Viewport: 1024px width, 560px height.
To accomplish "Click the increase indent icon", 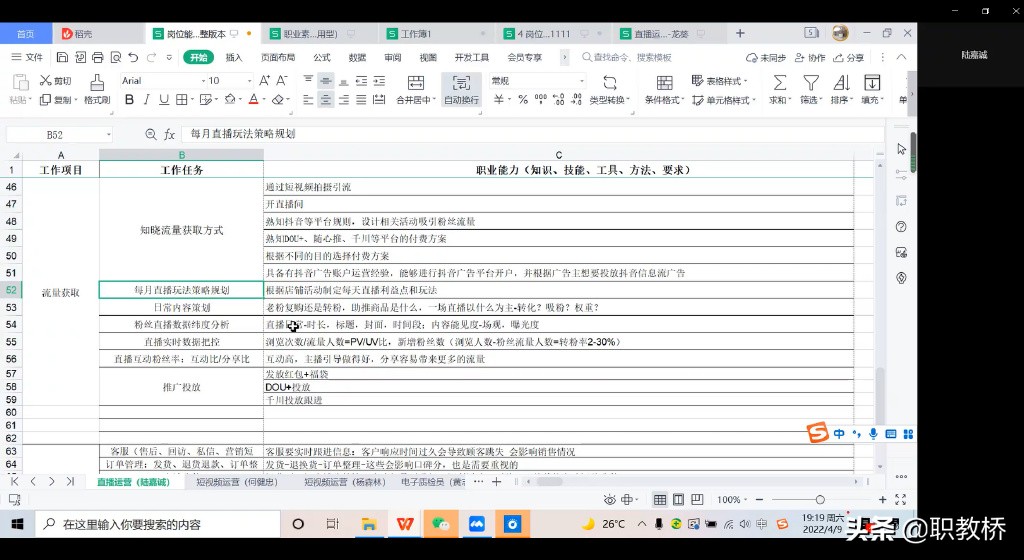I will point(379,80).
